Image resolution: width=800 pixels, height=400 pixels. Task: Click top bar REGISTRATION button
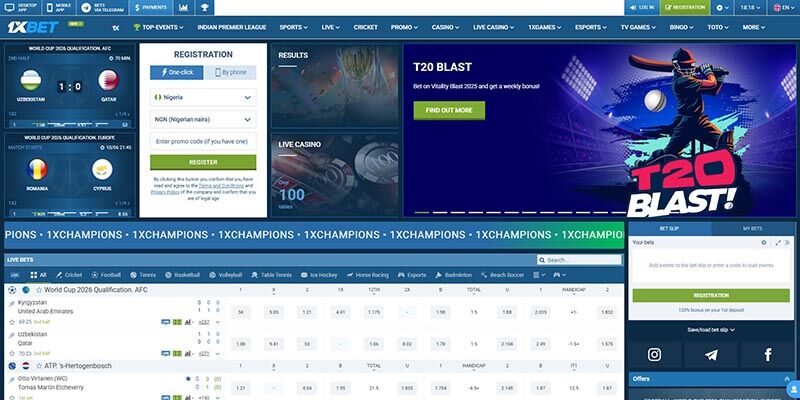pos(685,8)
